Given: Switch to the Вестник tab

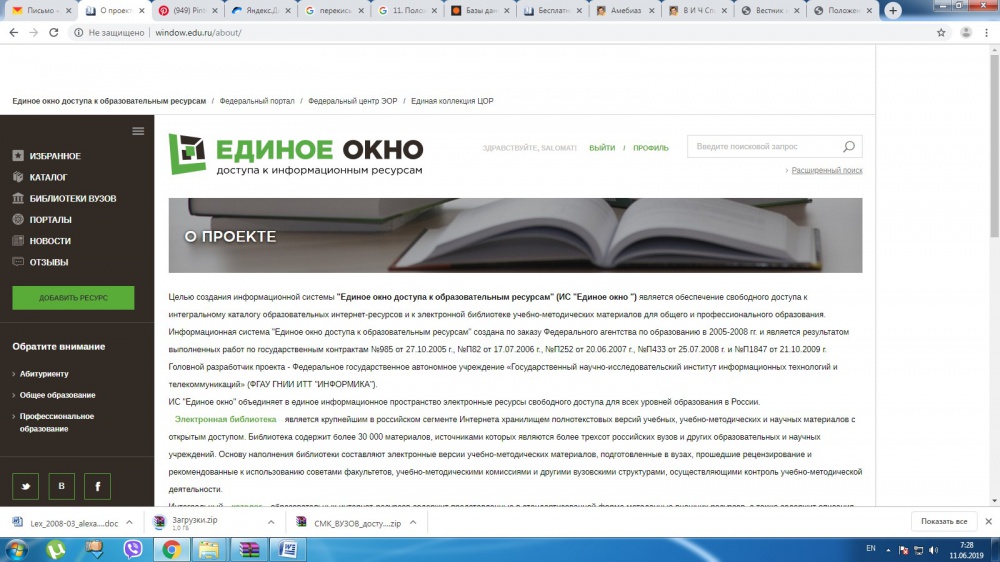Looking at the screenshot, I should tap(770, 10).
